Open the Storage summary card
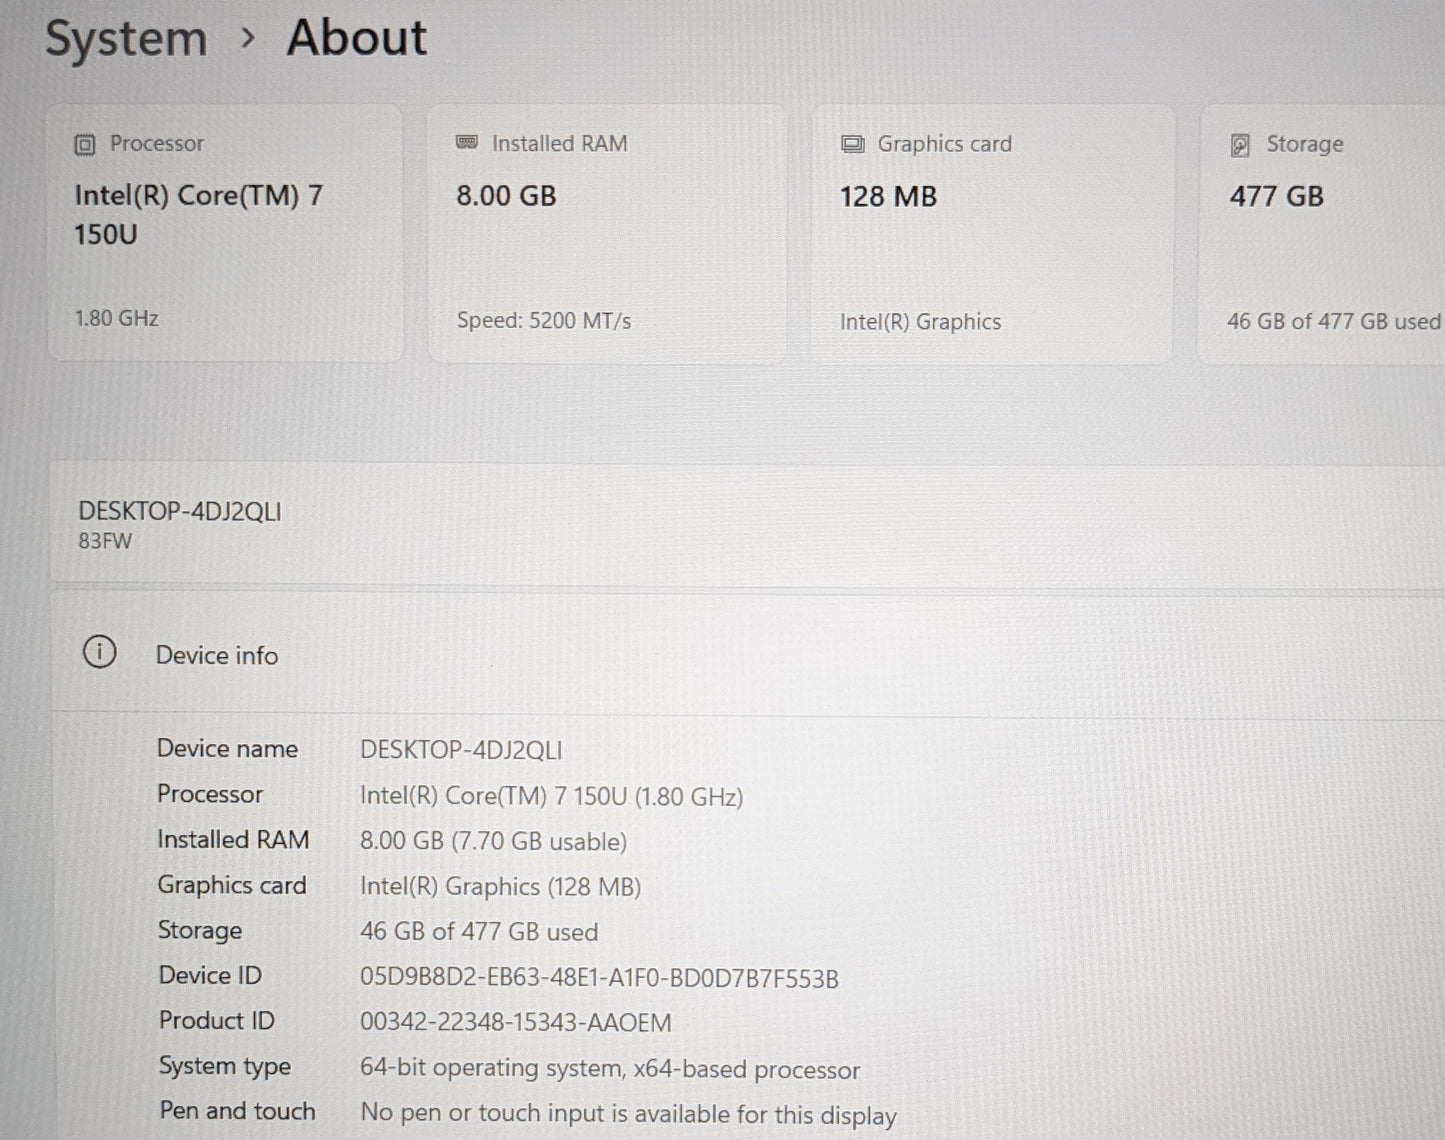 pos(1322,234)
